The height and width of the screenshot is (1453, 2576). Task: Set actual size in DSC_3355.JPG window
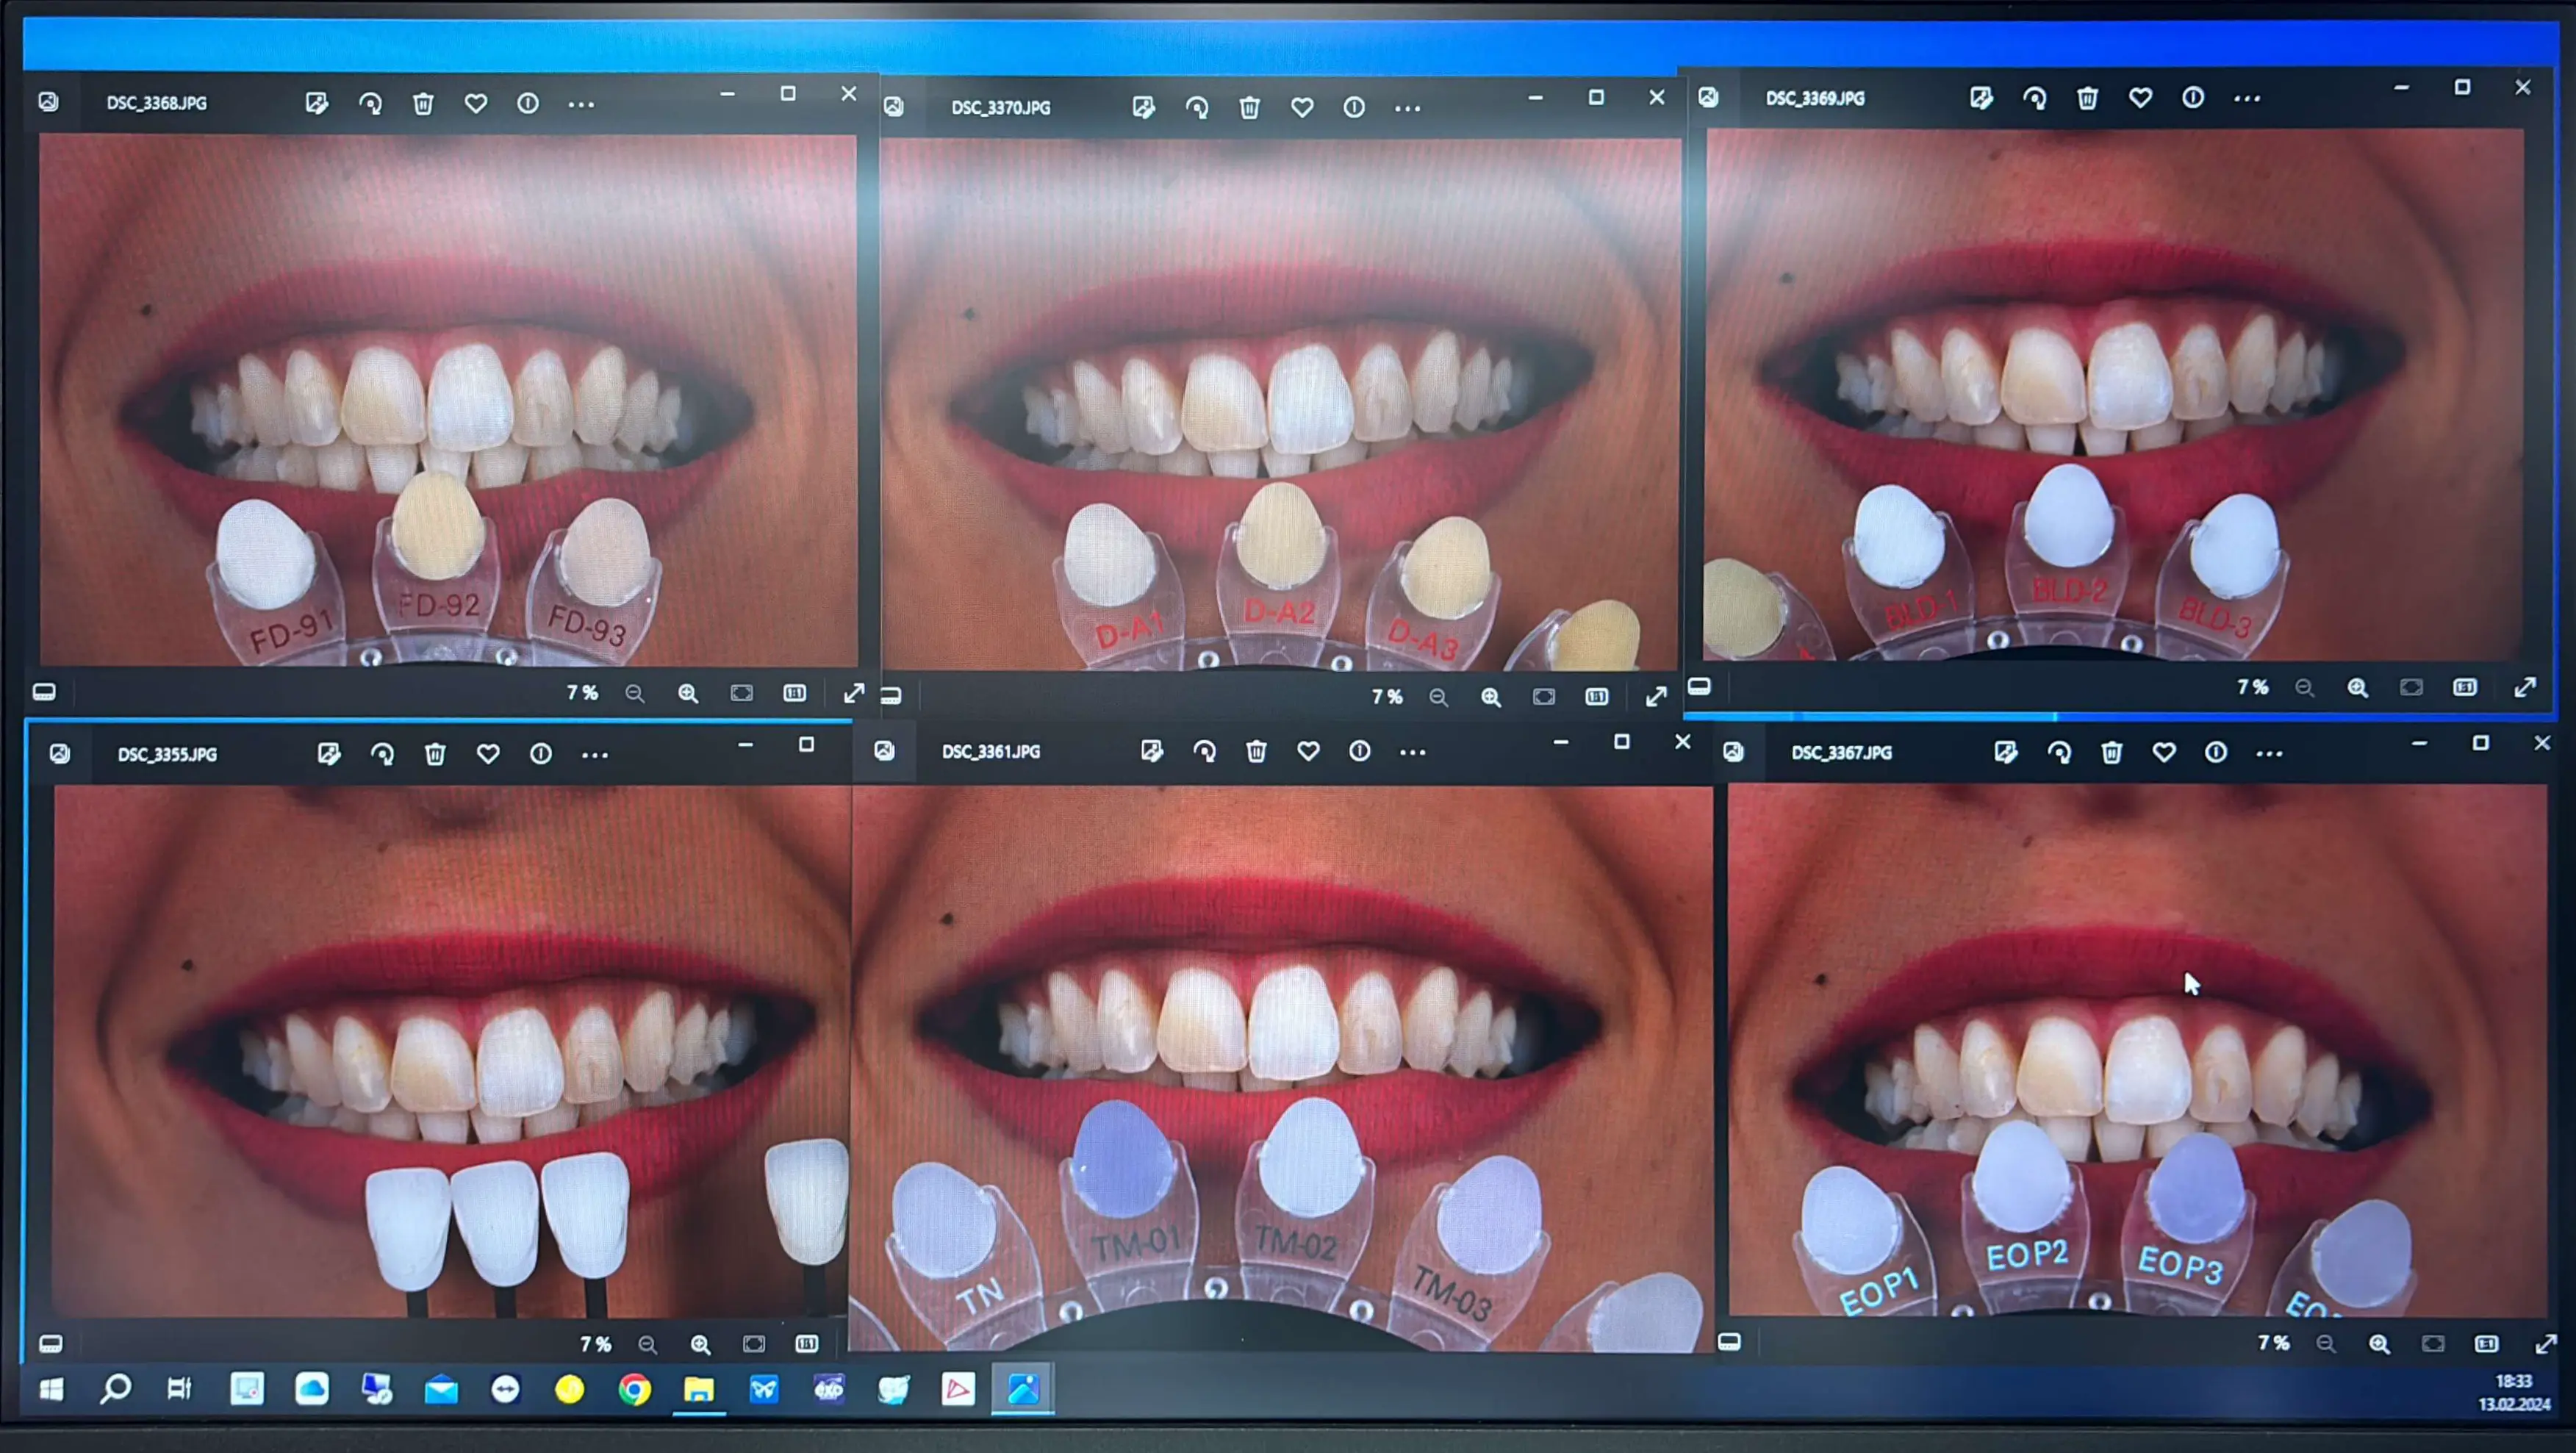(806, 1344)
